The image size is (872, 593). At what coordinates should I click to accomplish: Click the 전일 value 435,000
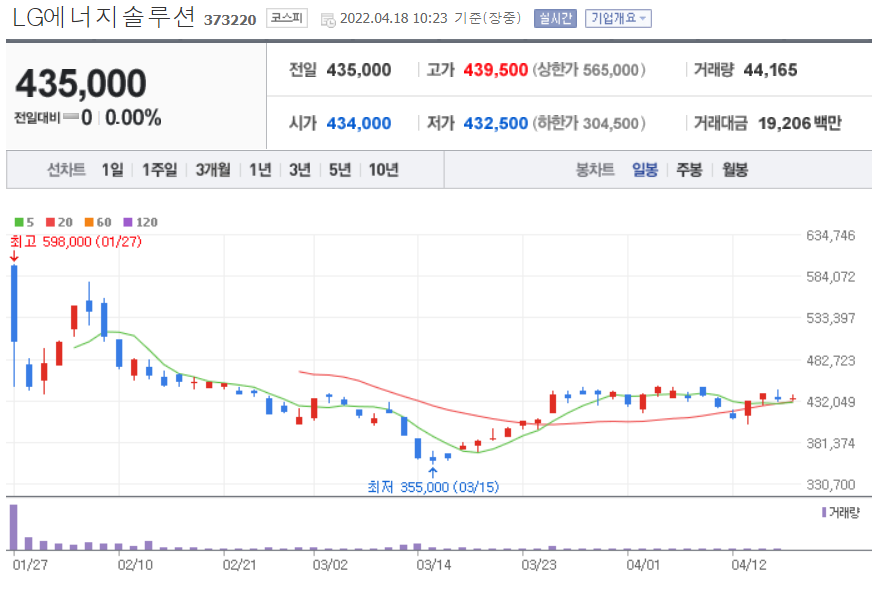pyautogui.click(x=359, y=70)
